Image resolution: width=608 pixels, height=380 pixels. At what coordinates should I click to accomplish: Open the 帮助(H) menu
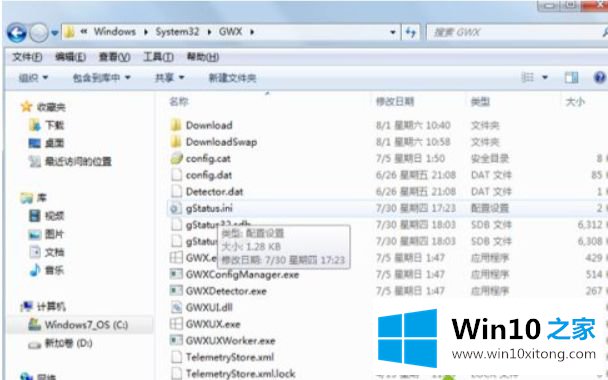(x=203, y=57)
